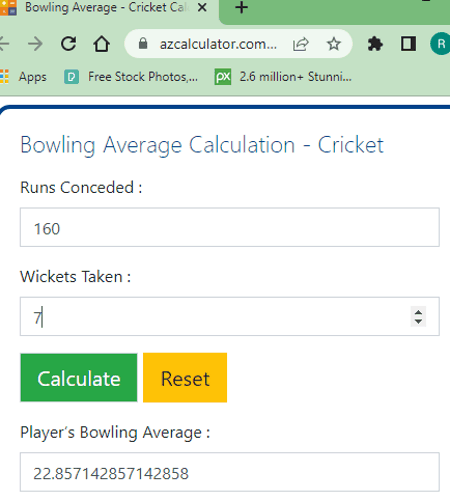Open the 2.6 million+ Stunning bookmark
Viewport: 450px width, 501px height.
[283, 77]
